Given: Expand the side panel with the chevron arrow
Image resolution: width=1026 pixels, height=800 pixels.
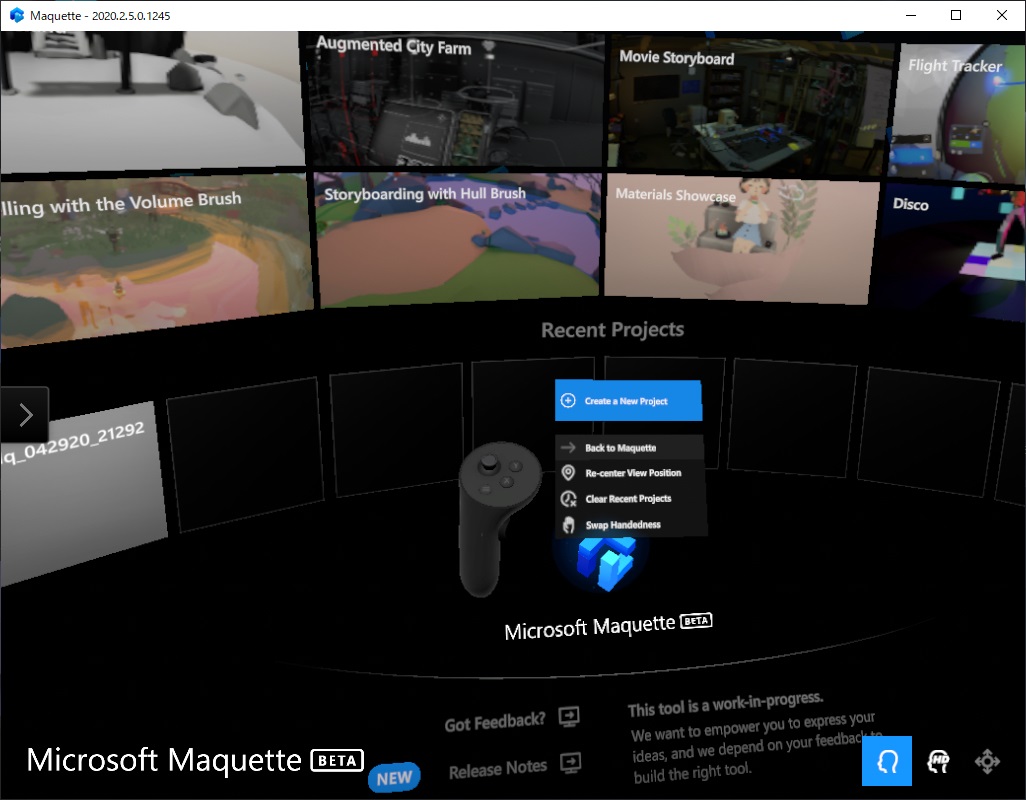Looking at the screenshot, I should pos(25,415).
